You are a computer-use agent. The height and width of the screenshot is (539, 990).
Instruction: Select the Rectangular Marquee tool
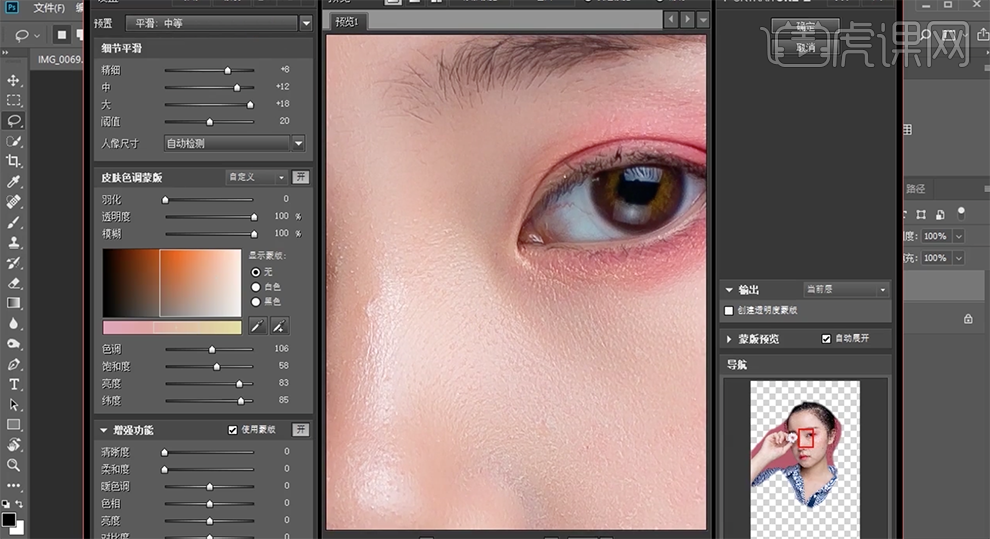coord(14,101)
